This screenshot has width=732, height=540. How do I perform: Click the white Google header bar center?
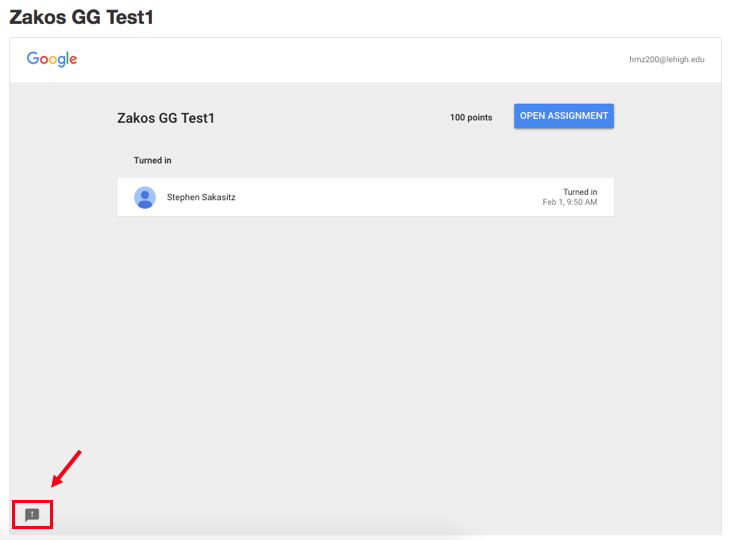coord(365,60)
